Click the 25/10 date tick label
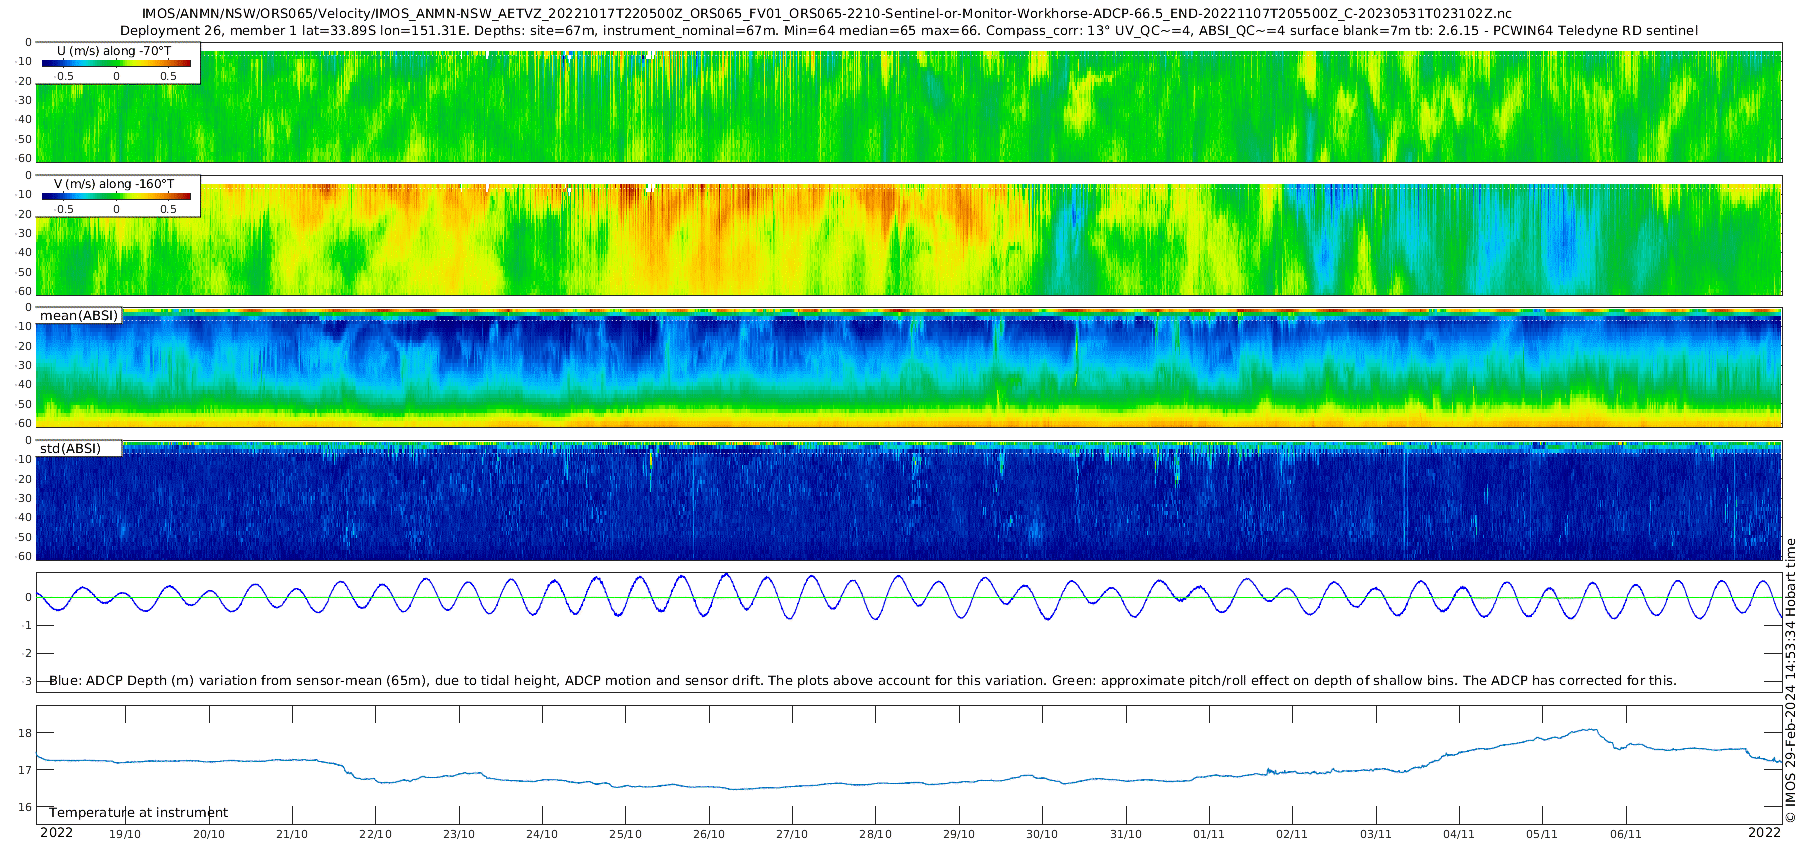This screenshot has height=850, width=1800. (625, 834)
